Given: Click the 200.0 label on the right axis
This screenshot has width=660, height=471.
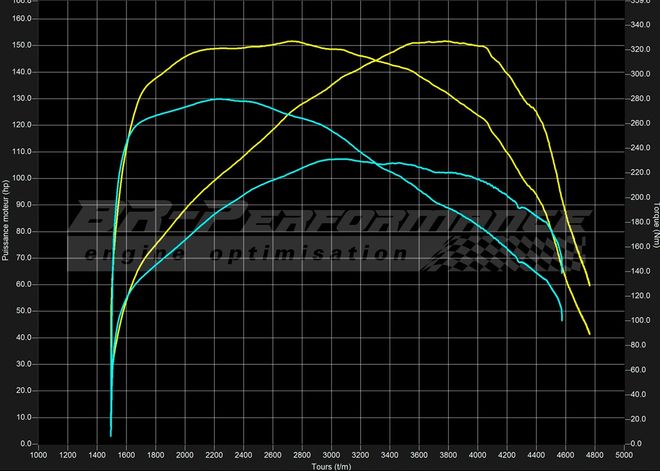Looking at the screenshot, I should tap(639, 197).
